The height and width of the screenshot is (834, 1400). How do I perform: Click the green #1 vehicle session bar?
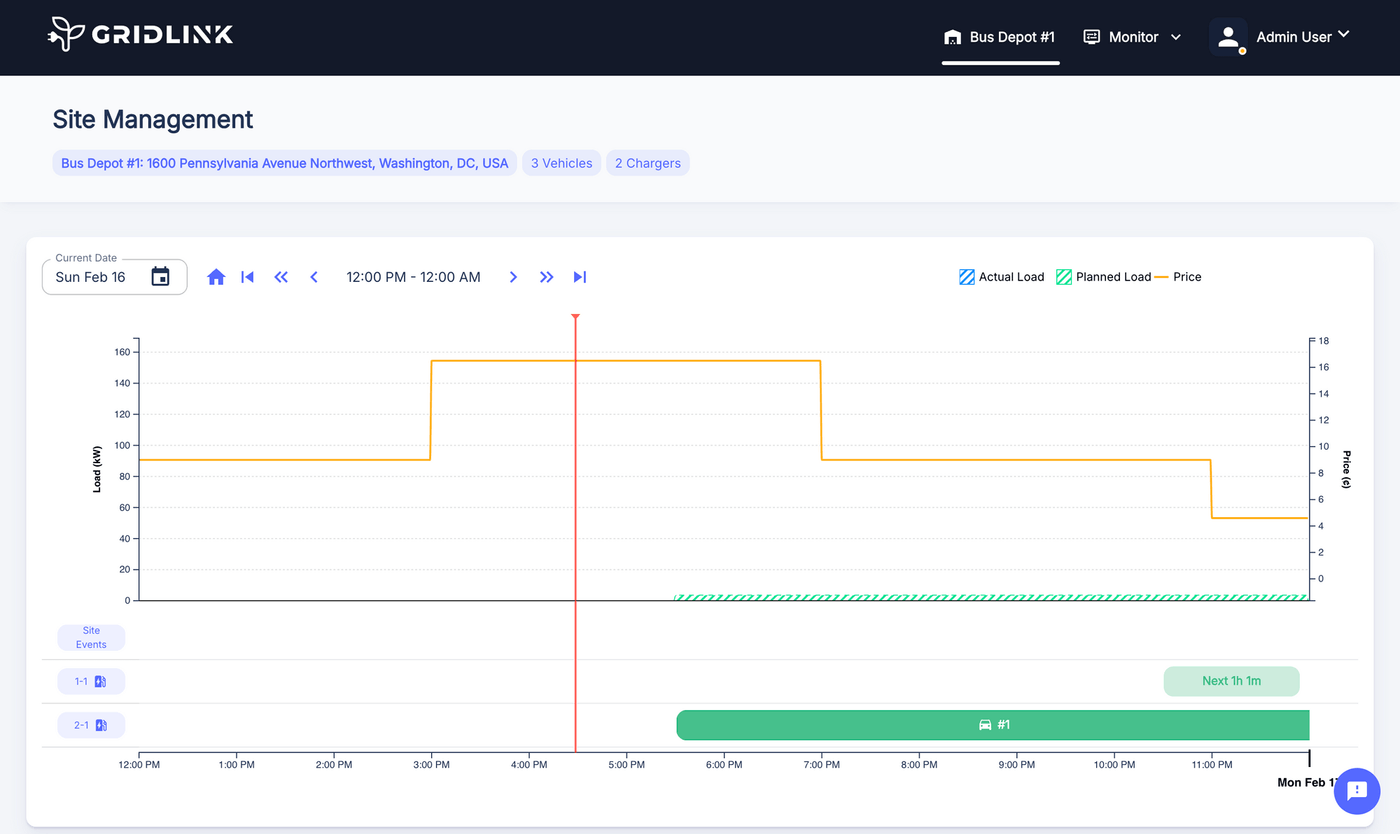tap(993, 725)
